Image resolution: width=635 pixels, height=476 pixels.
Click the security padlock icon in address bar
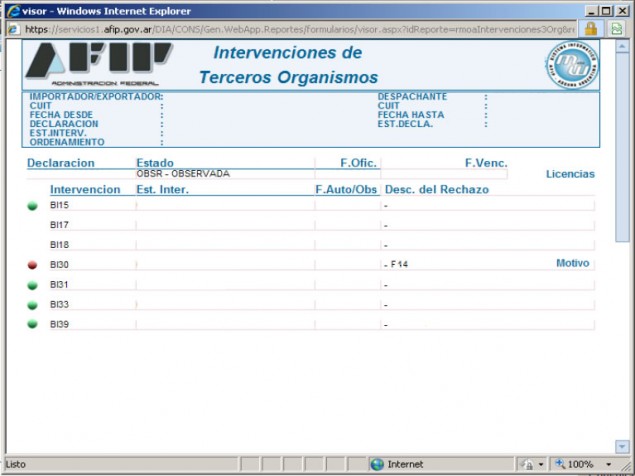tap(591, 29)
